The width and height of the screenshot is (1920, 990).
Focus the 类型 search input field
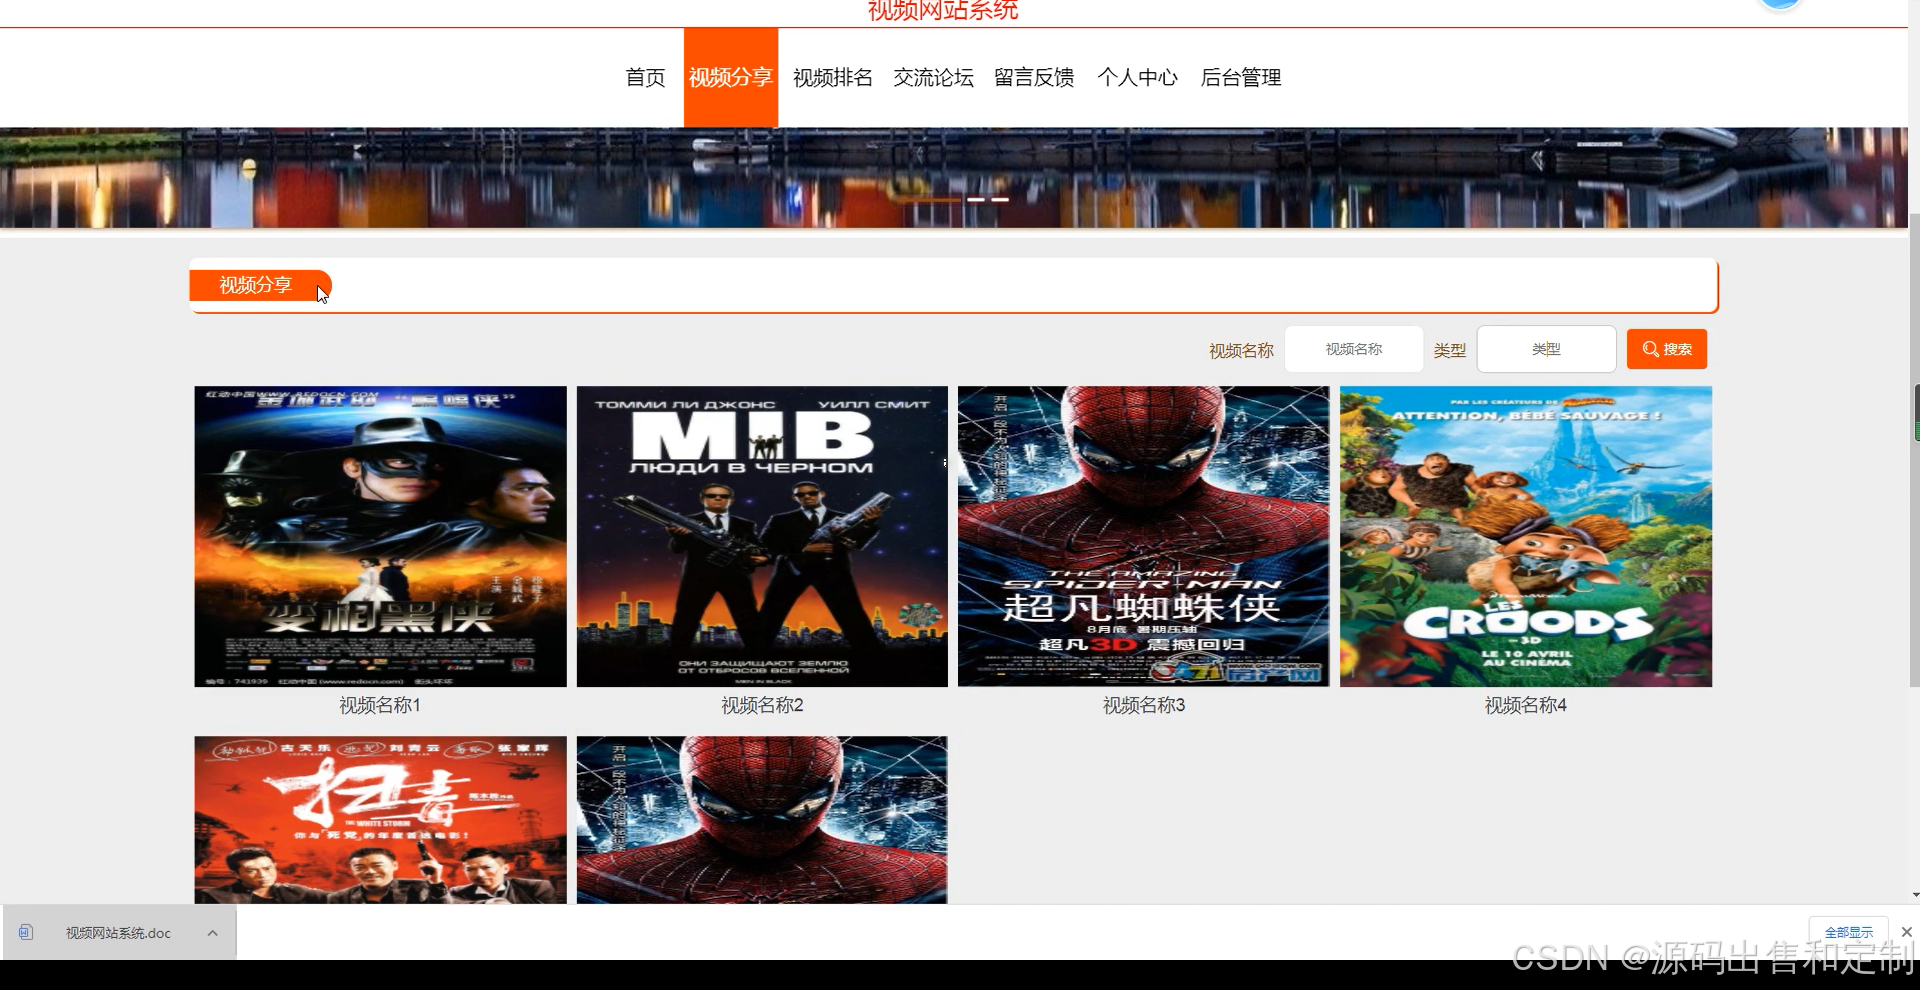(x=1546, y=349)
